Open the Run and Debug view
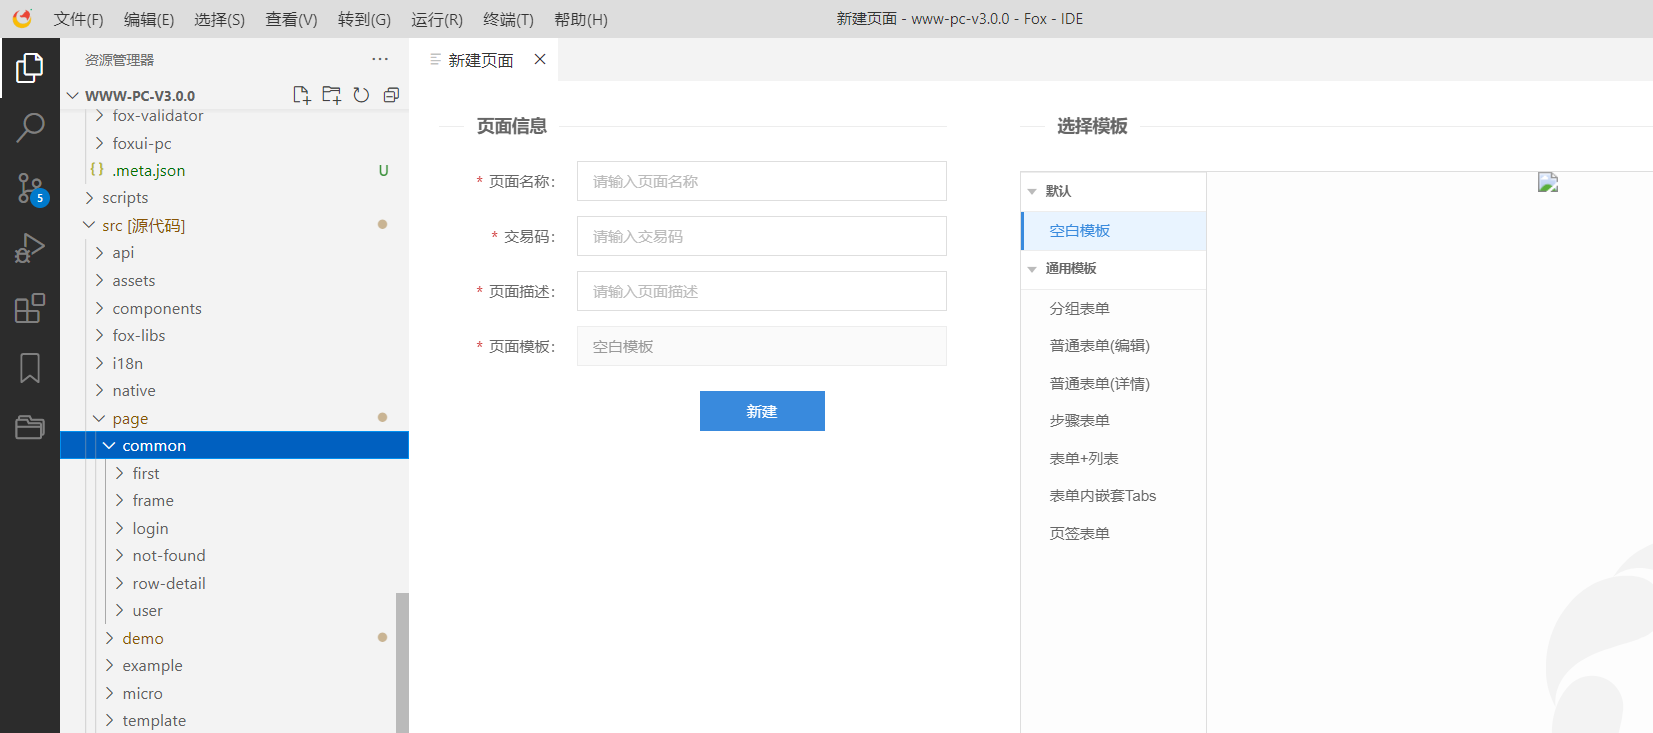This screenshot has height=733, width=1653. pos(30,248)
